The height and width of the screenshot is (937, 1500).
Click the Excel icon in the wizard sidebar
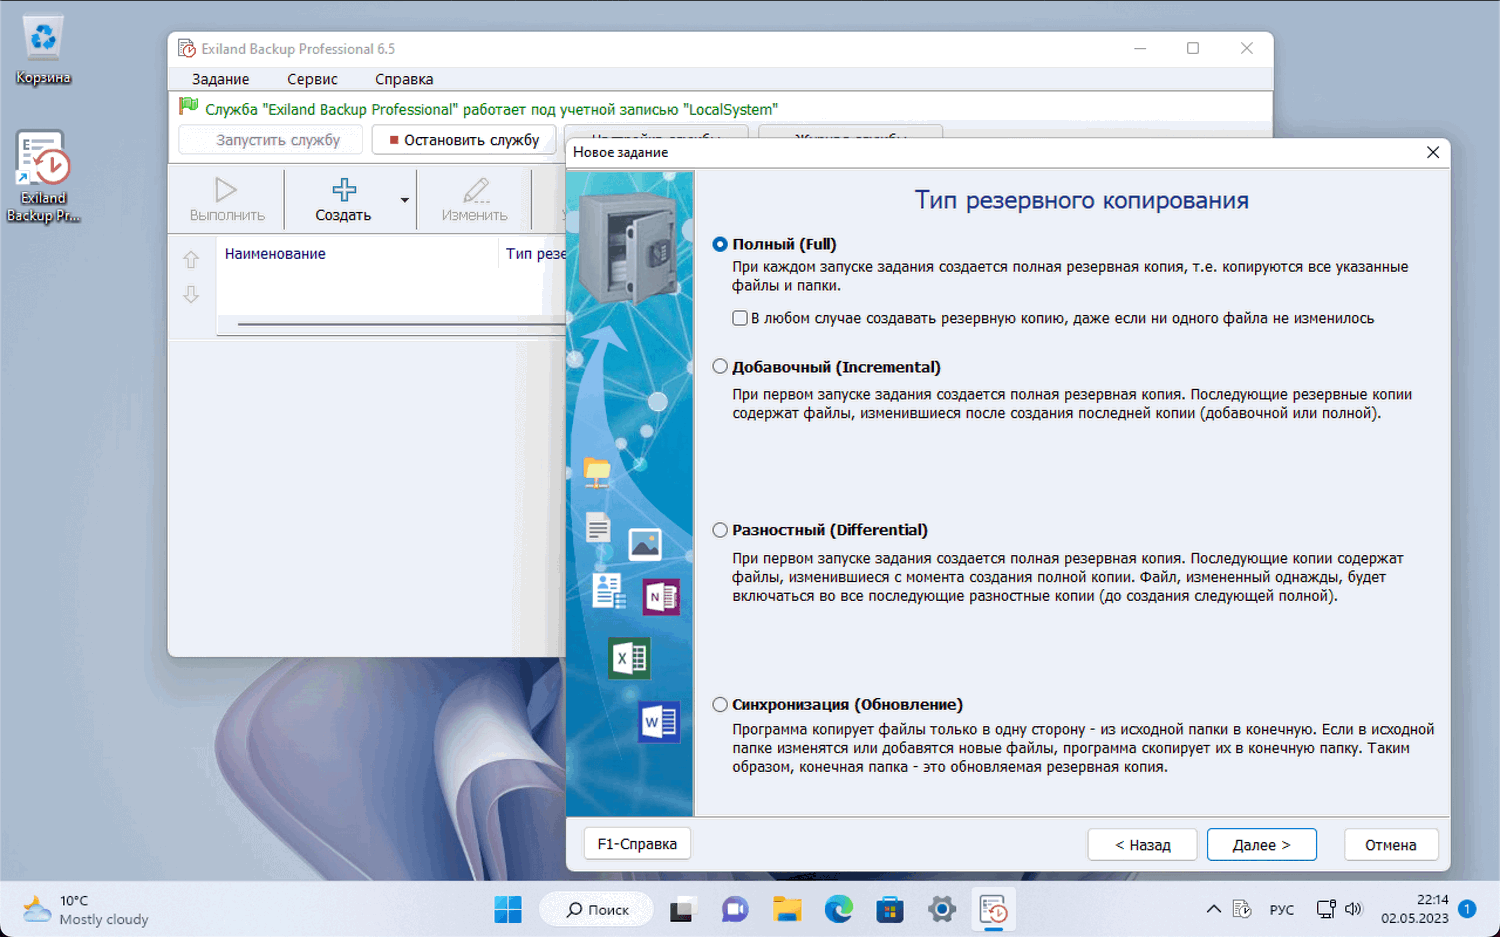pos(628,658)
